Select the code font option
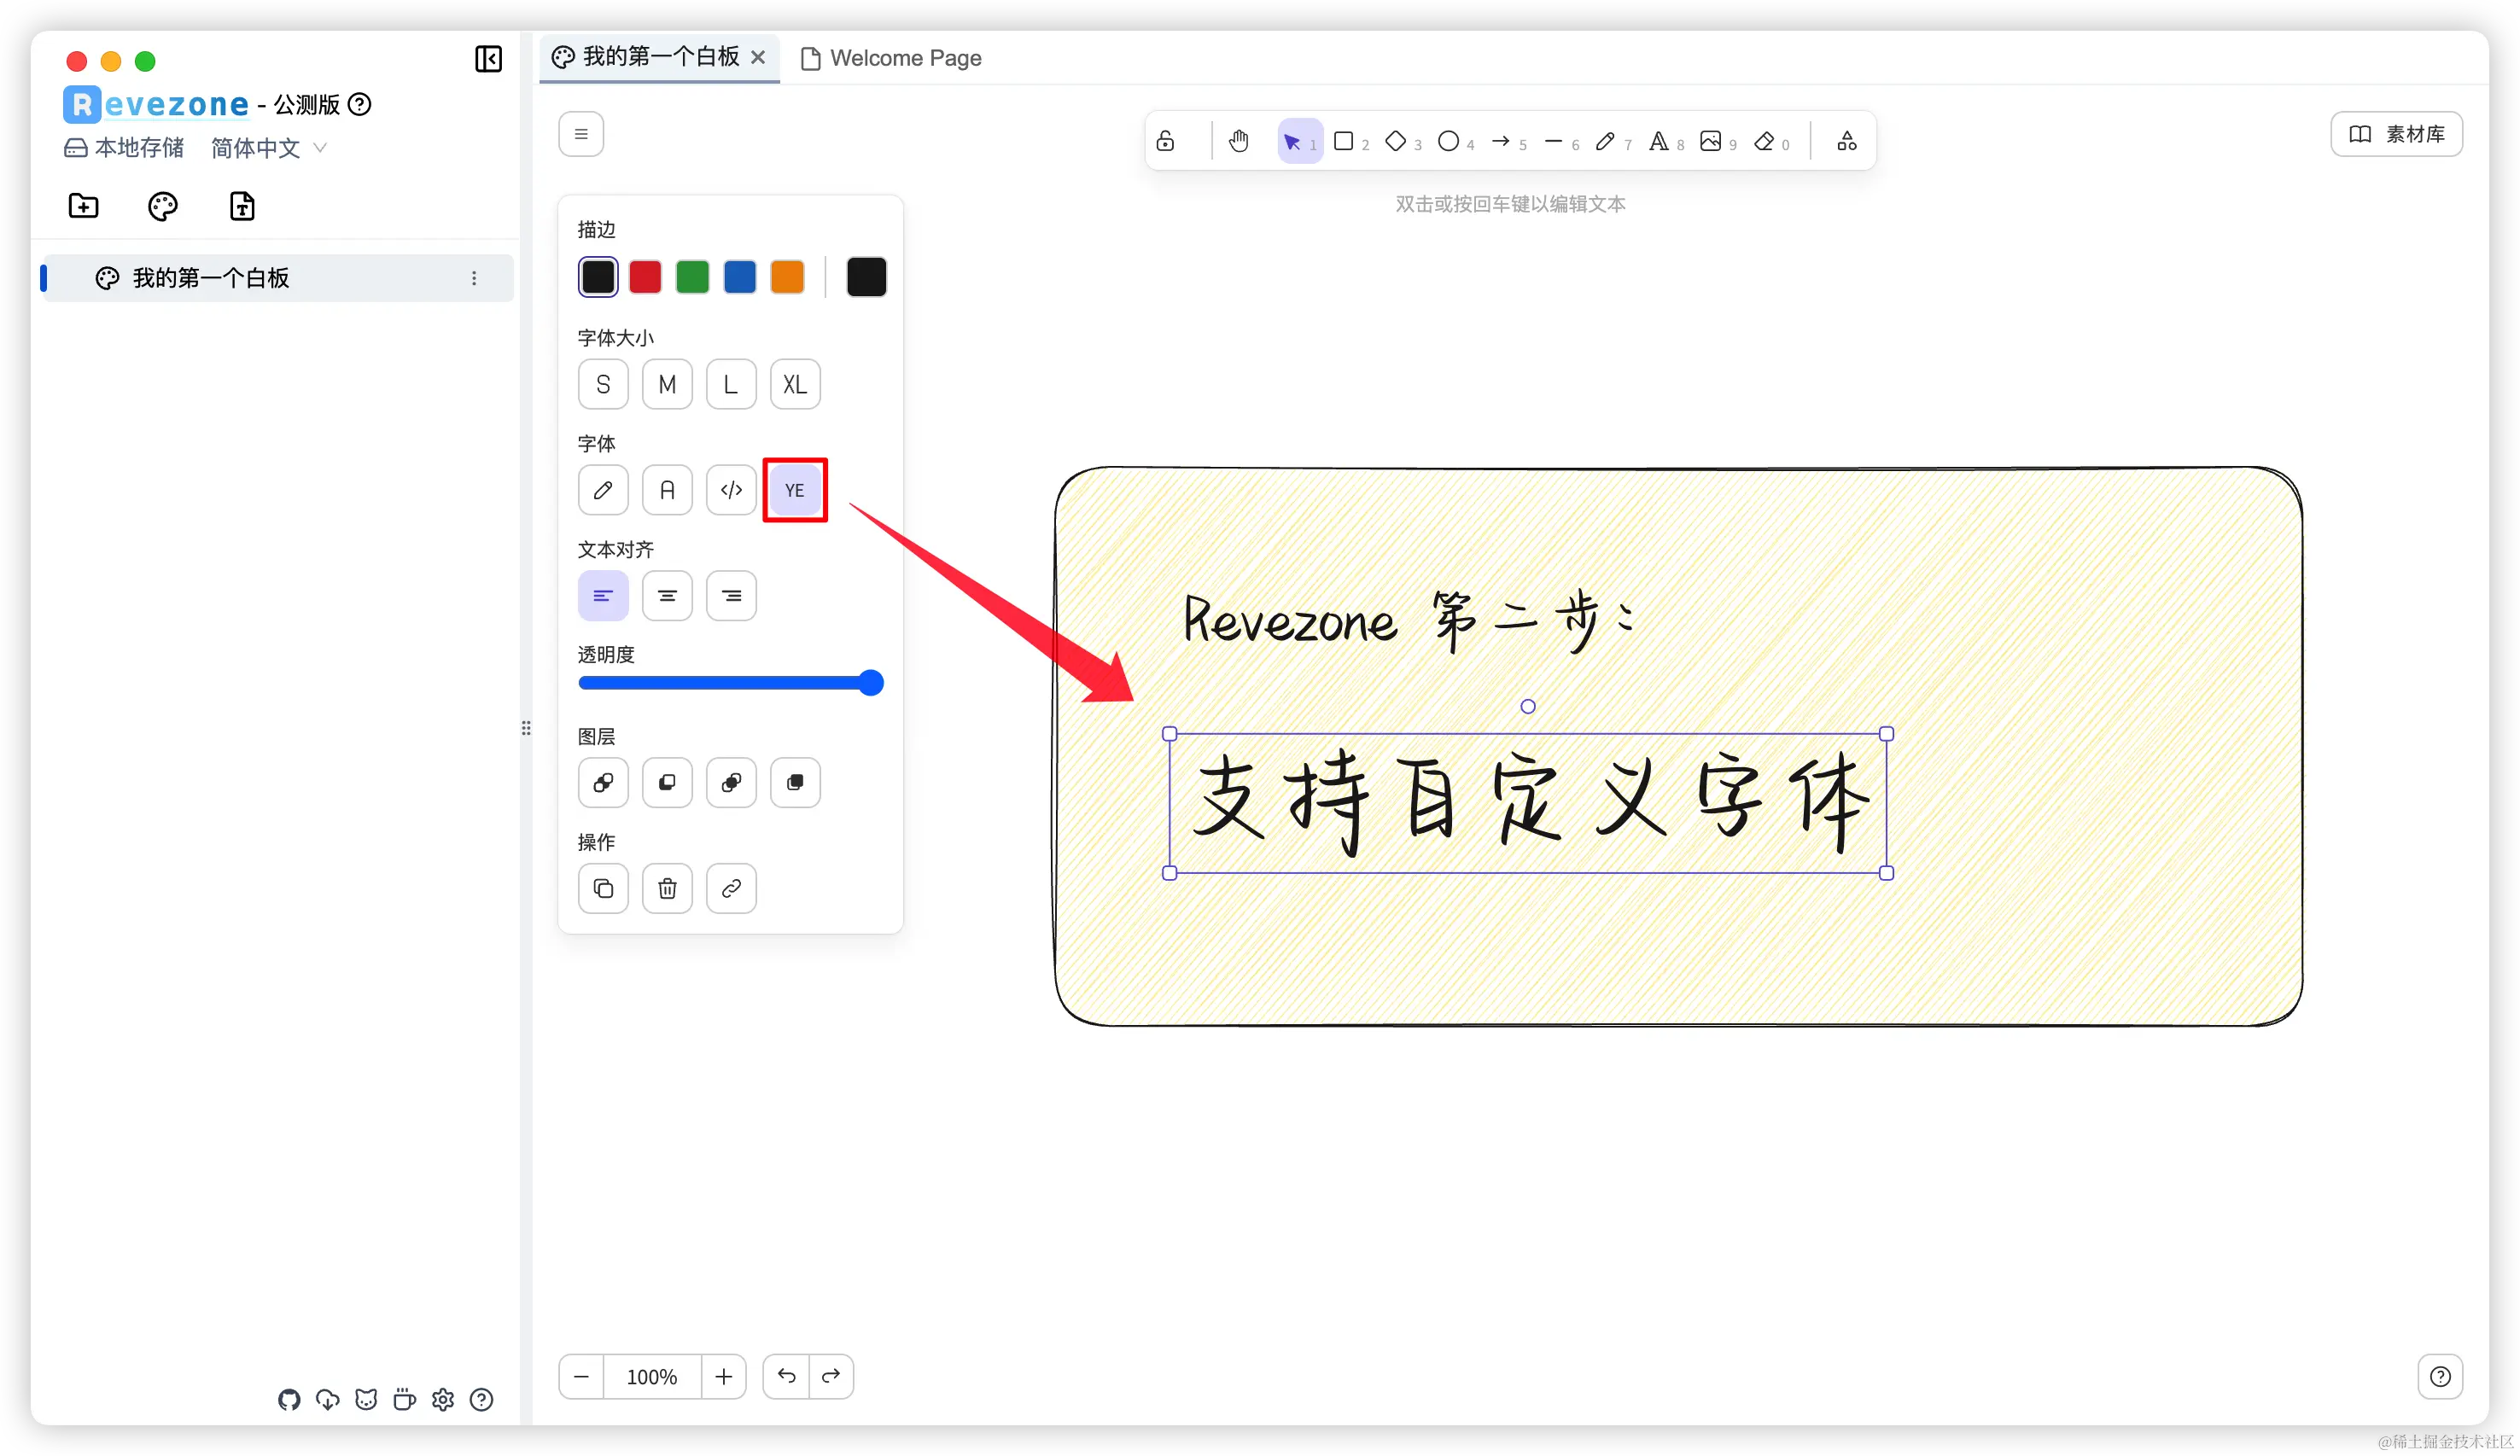2520x1456 pixels. [731, 490]
